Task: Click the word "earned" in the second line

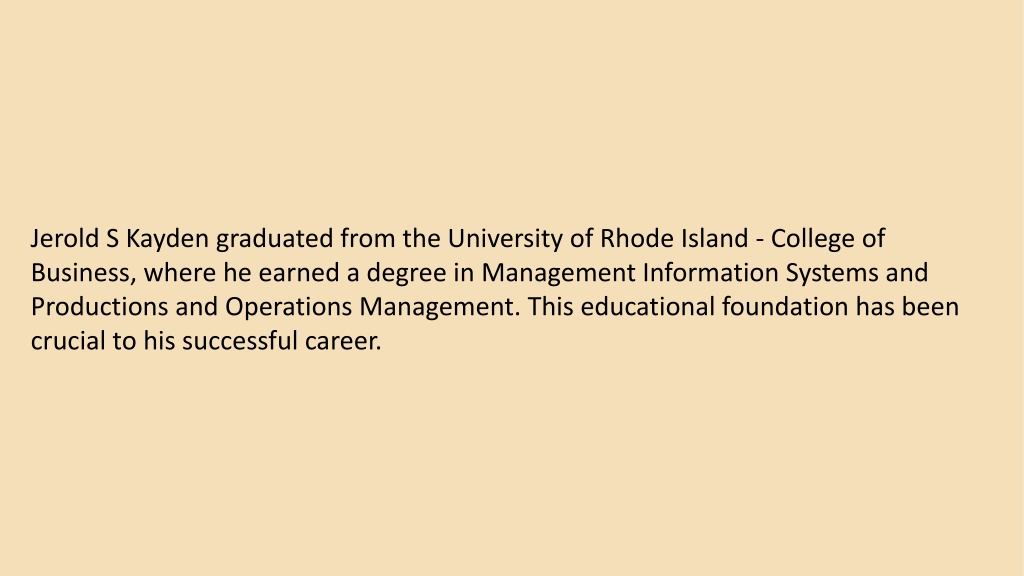Action: coord(299,273)
